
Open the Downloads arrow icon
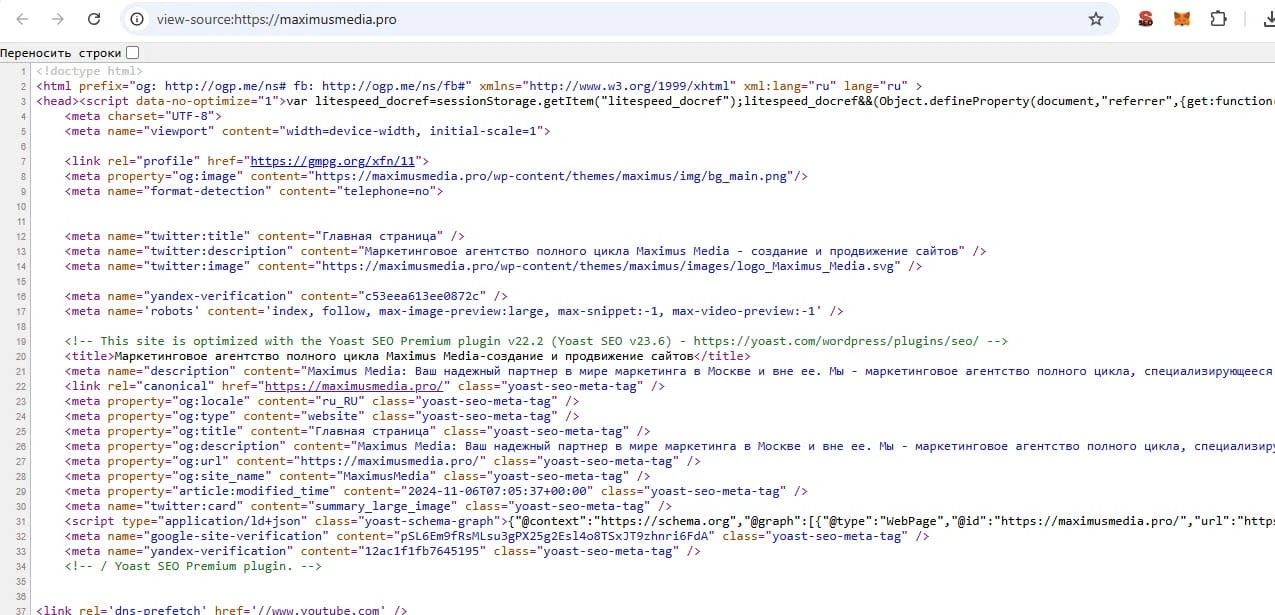click(1267, 19)
